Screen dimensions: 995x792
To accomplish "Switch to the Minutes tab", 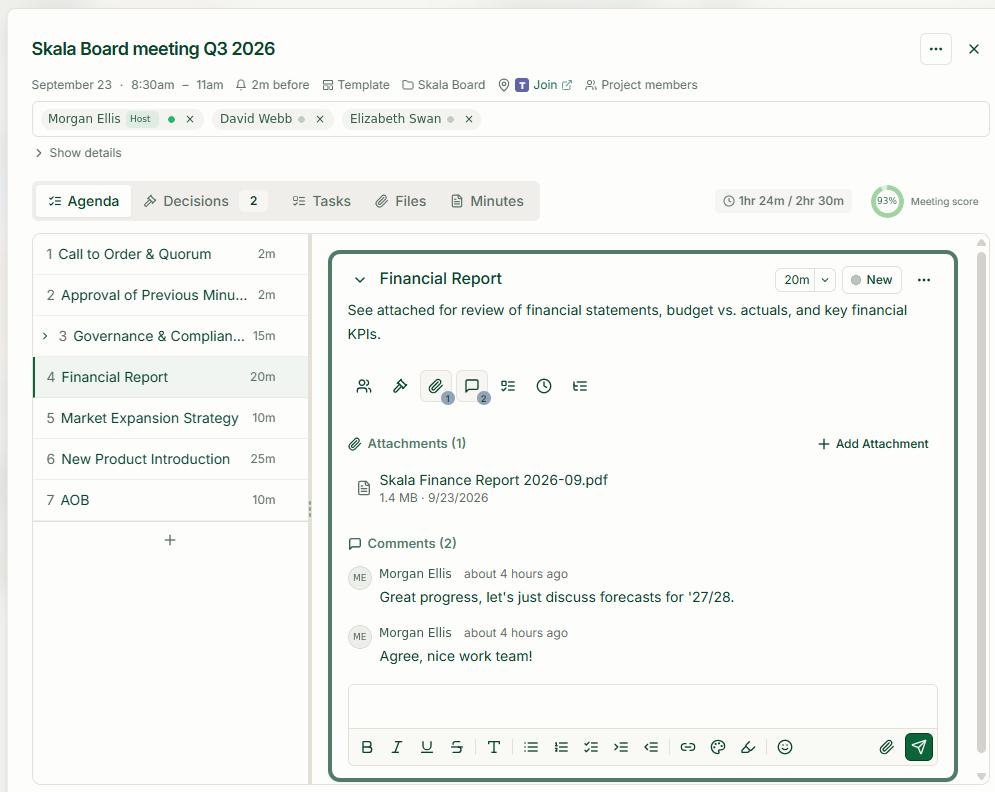I will click(487, 201).
